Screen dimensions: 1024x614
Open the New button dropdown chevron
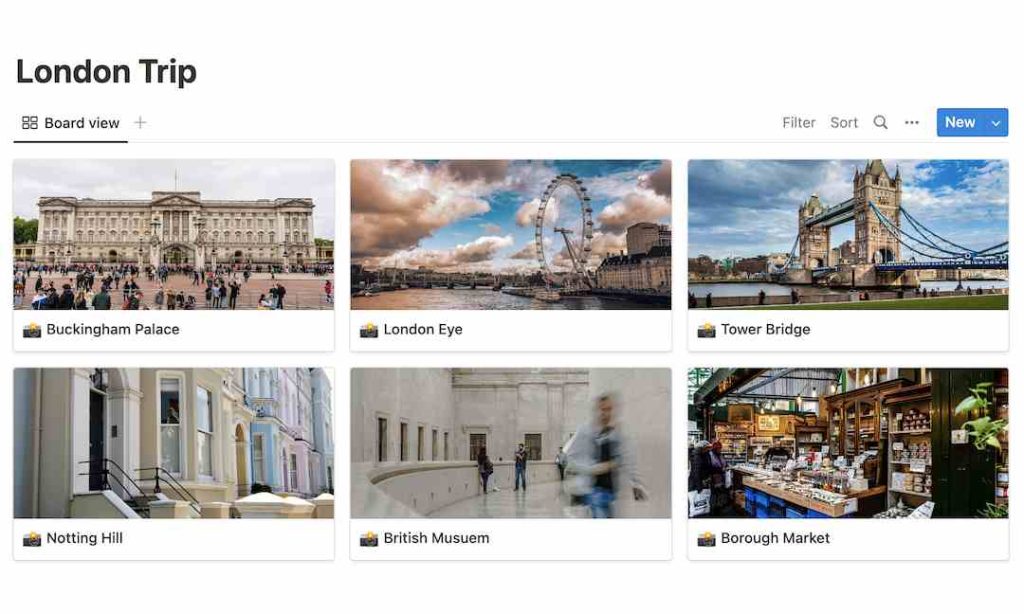pos(996,122)
